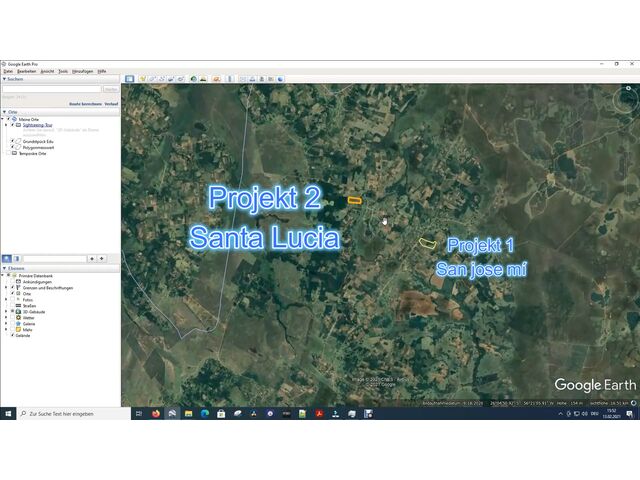Click the Google Earth search input field
The image size is (640, 480).
[50, 89]
